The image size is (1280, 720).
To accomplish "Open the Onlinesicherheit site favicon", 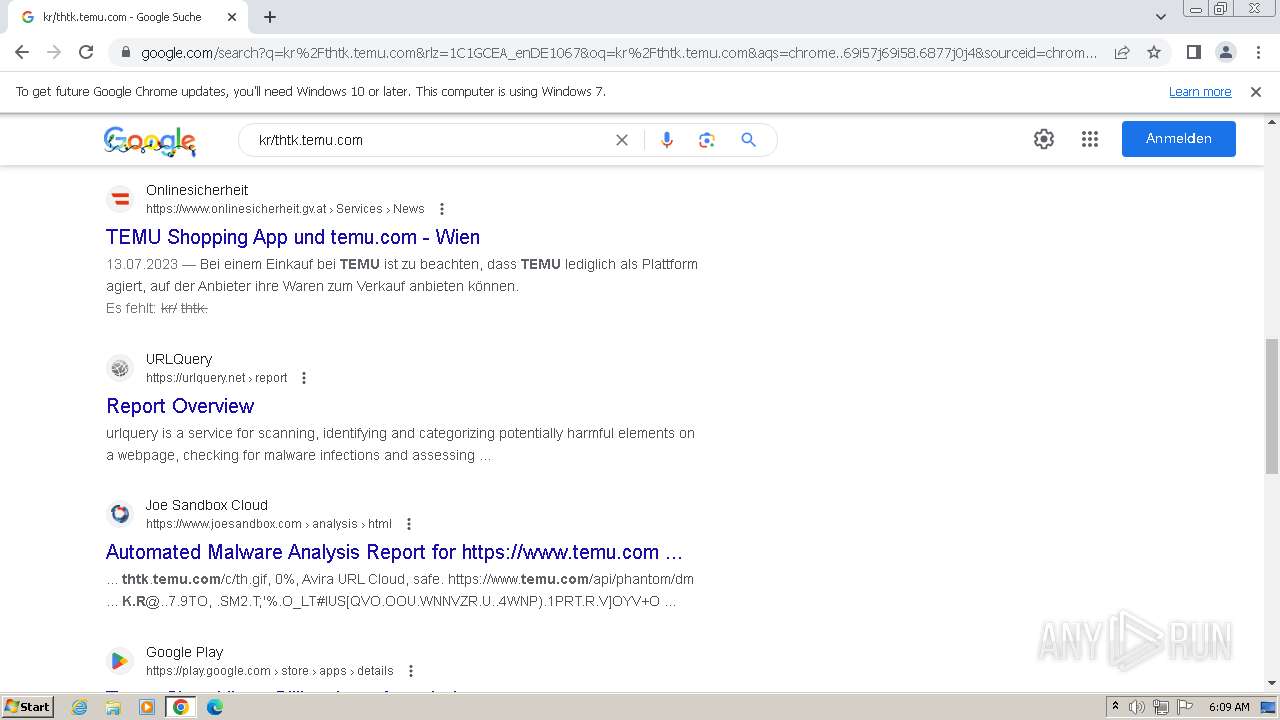I will pyautogui.click(x=120, y=199).
